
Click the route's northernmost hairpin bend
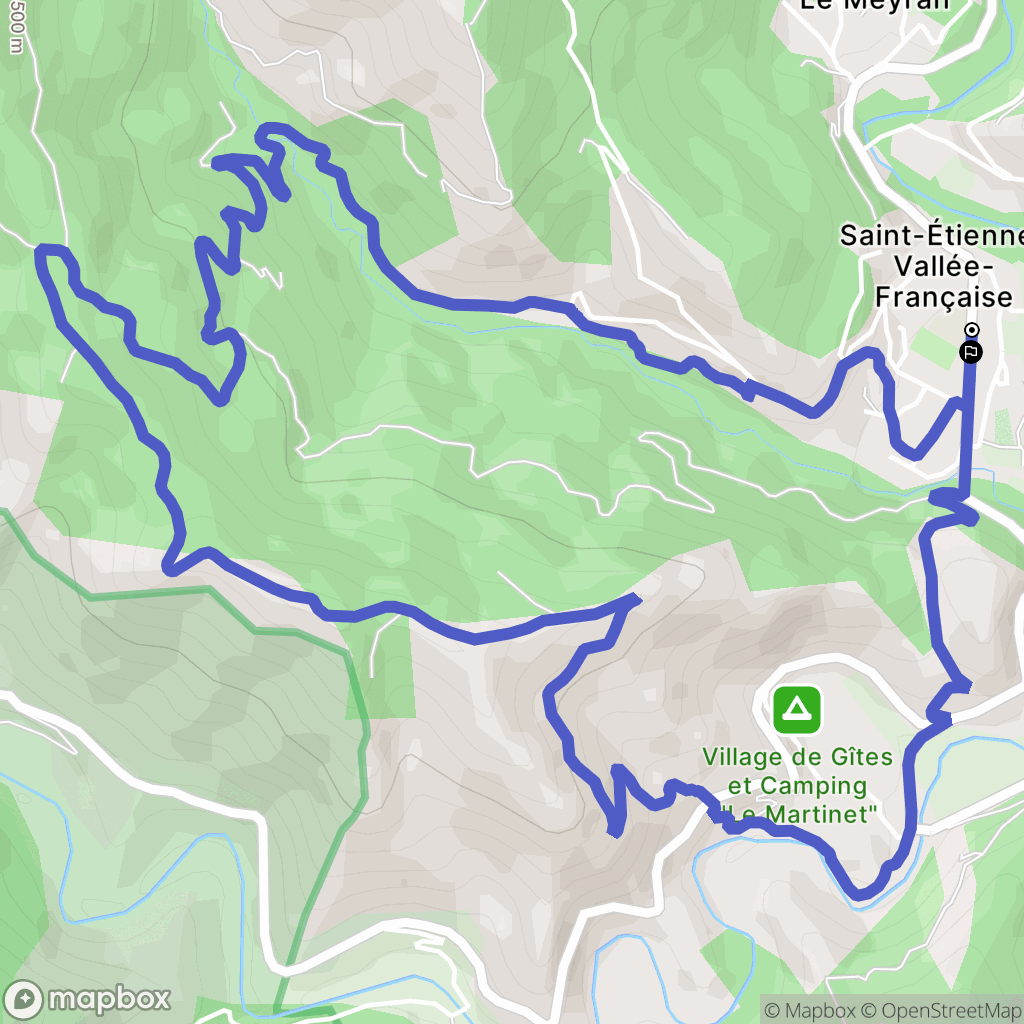tap(268, 129)
